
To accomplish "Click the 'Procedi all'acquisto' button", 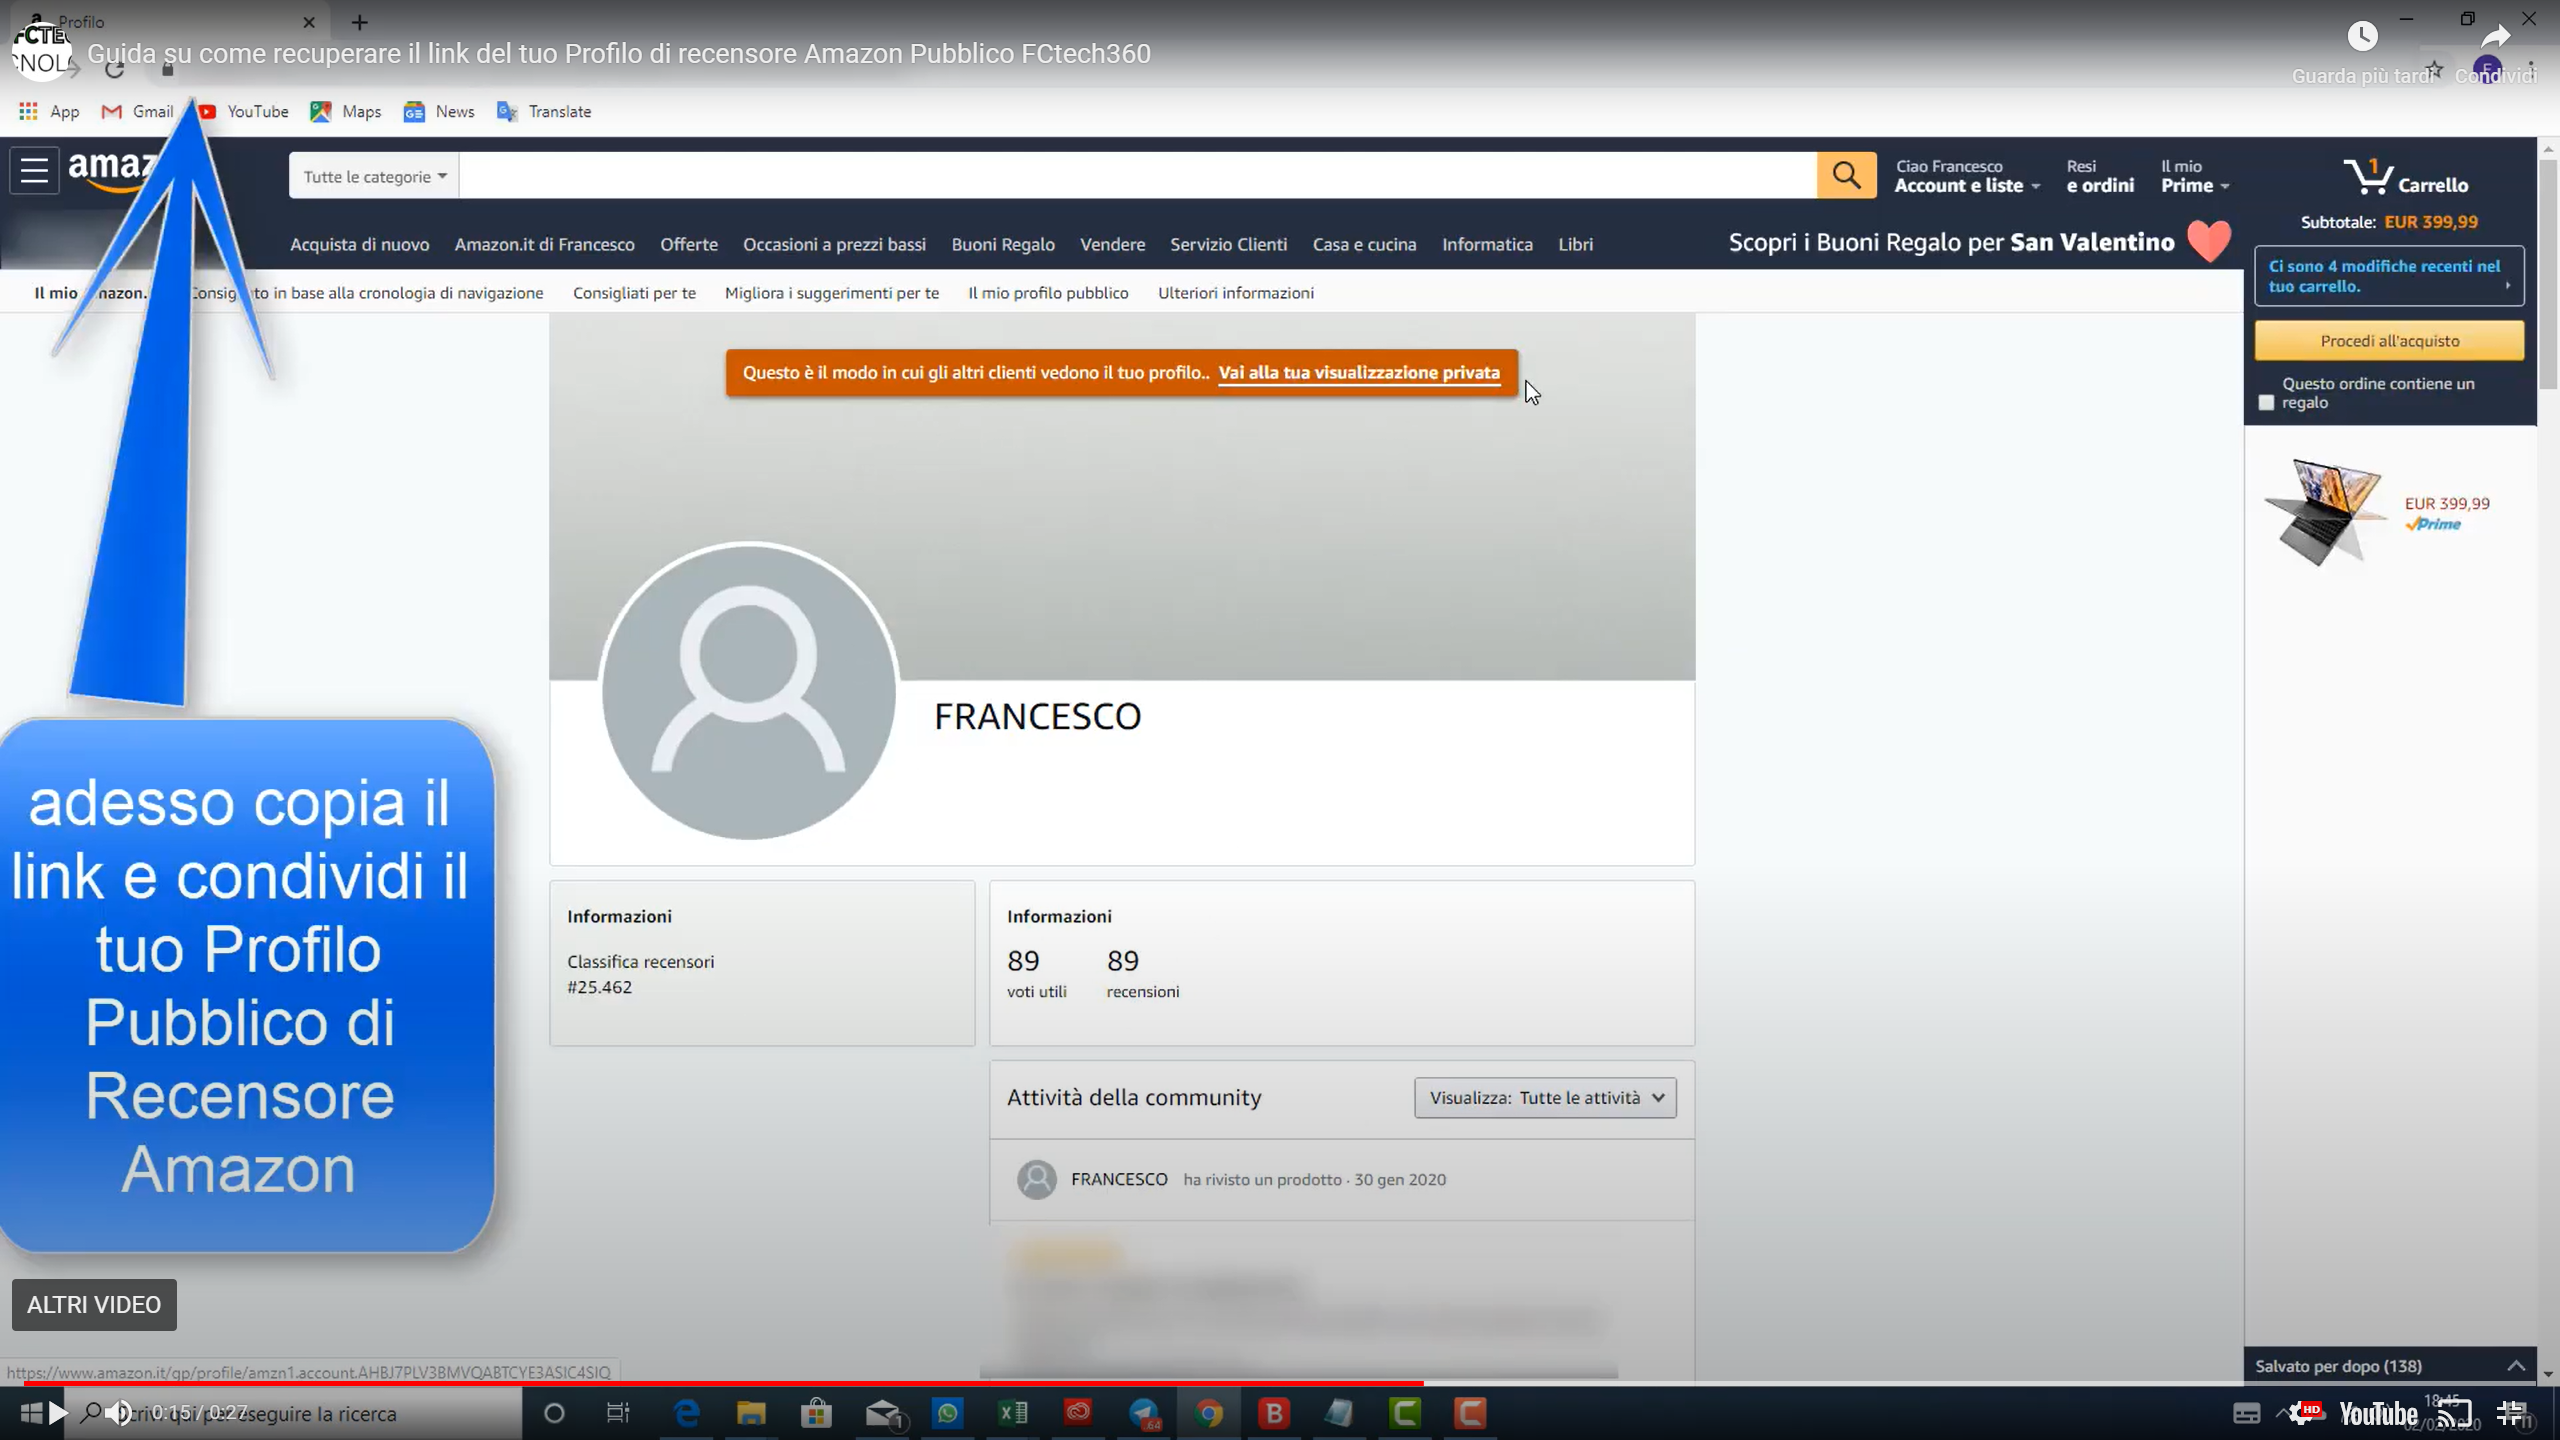I will (2389, 341).
